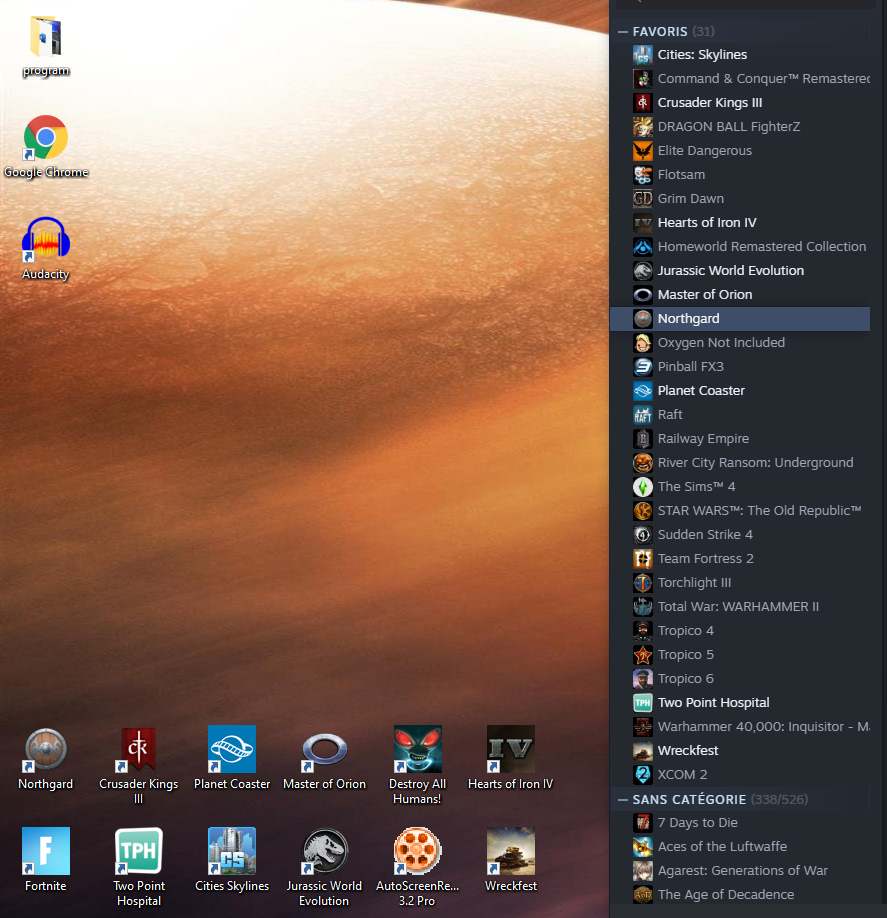Pick Elite Dangerous in game list
The image size is (887, 918).
tap(704, 151)
